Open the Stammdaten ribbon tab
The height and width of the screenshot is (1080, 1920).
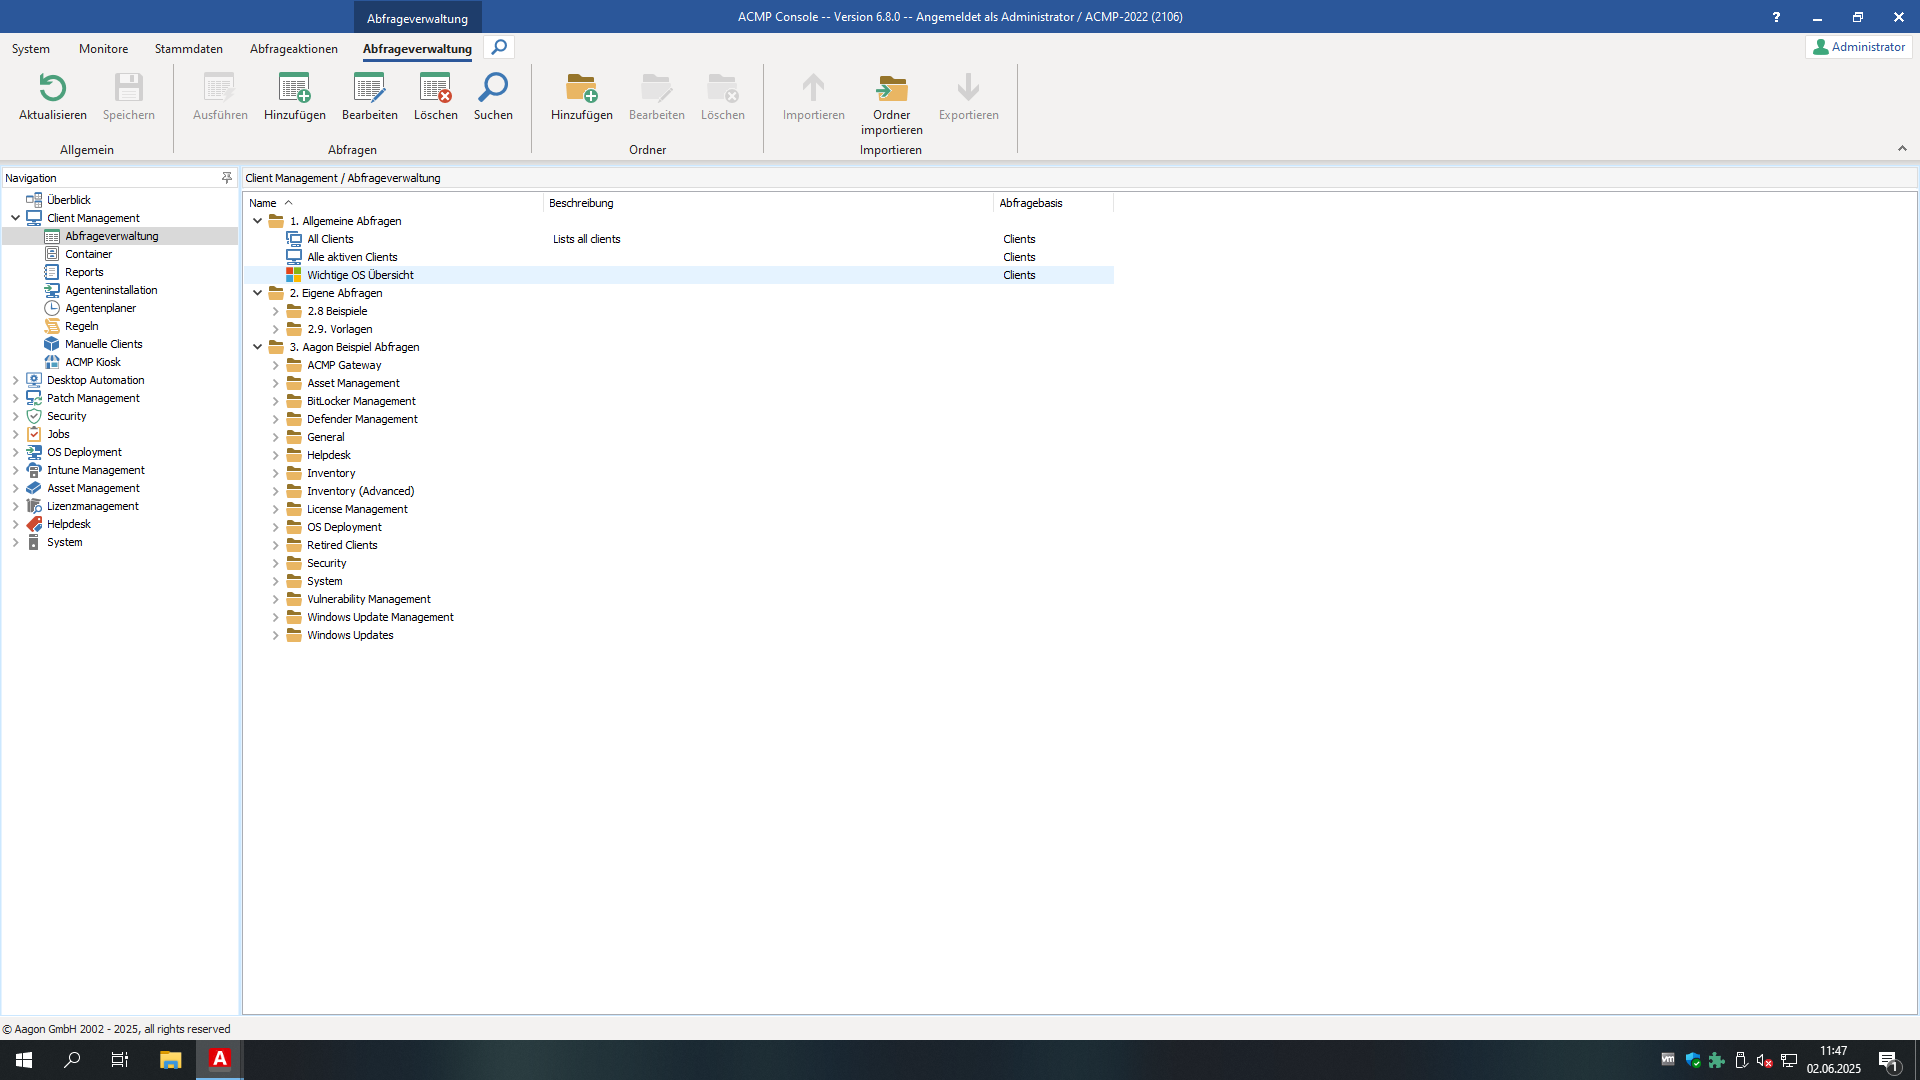point(188,48)
